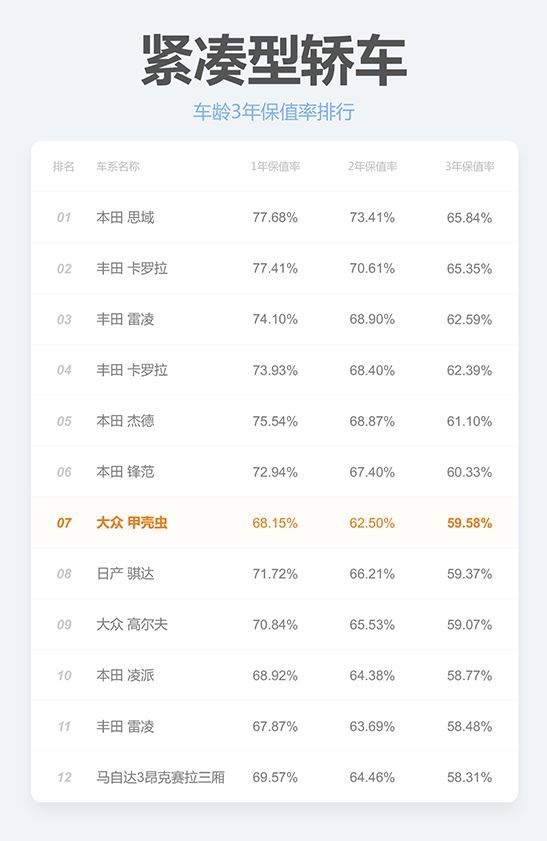This screenshot has height=841, width=547.
Task: Open the 本田 思域 row entry
Action: click(x=125, y=217)
